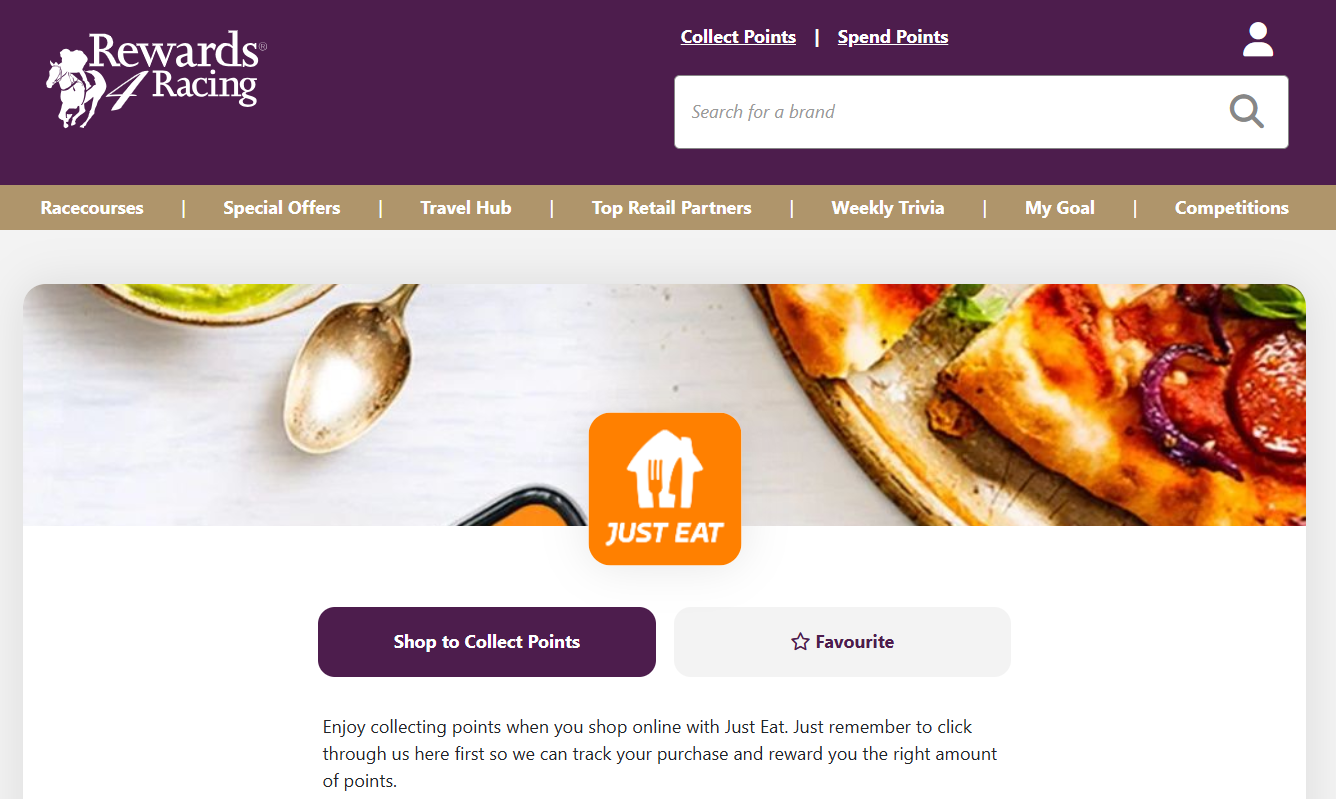Click the Just Eat description paragraph

(660, 754)
